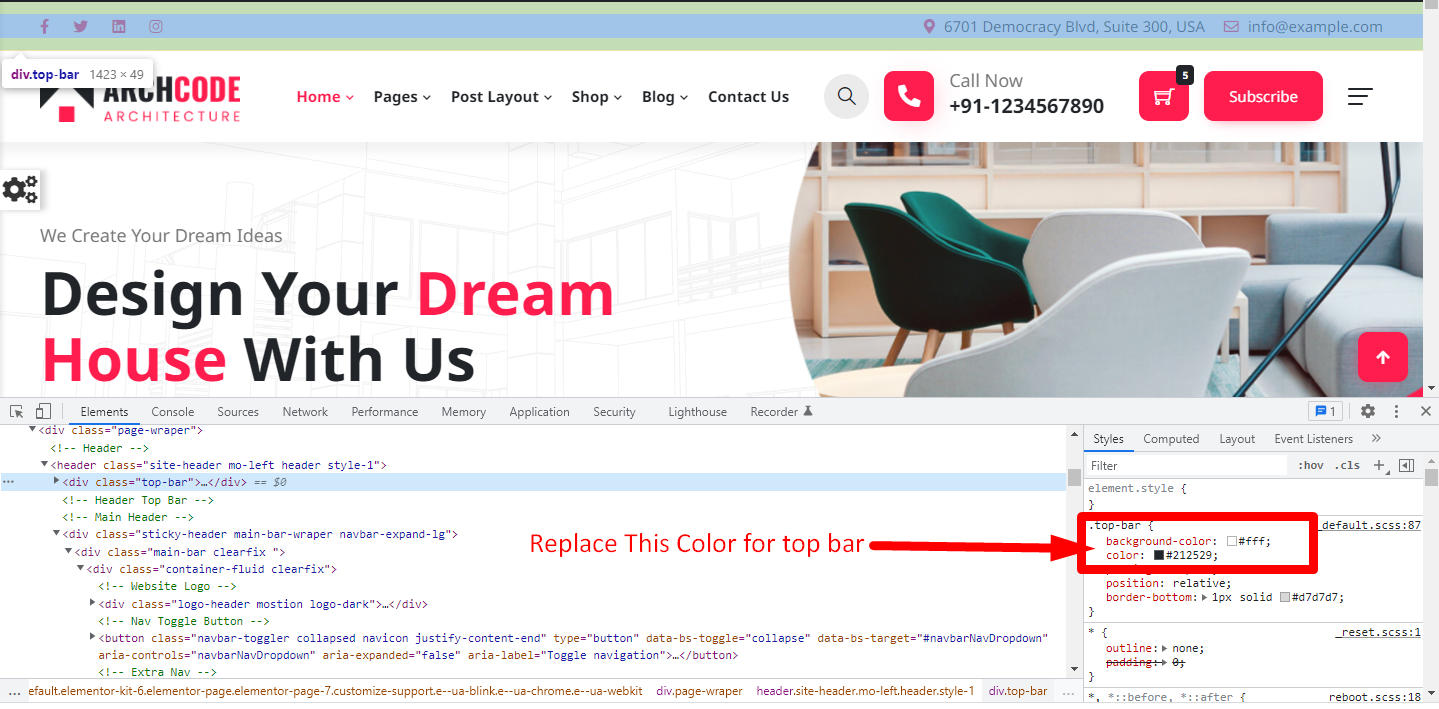Click the Archcode Architecture logo
The width and height of the screenshot is (1439, 709).
coord(140,97)
